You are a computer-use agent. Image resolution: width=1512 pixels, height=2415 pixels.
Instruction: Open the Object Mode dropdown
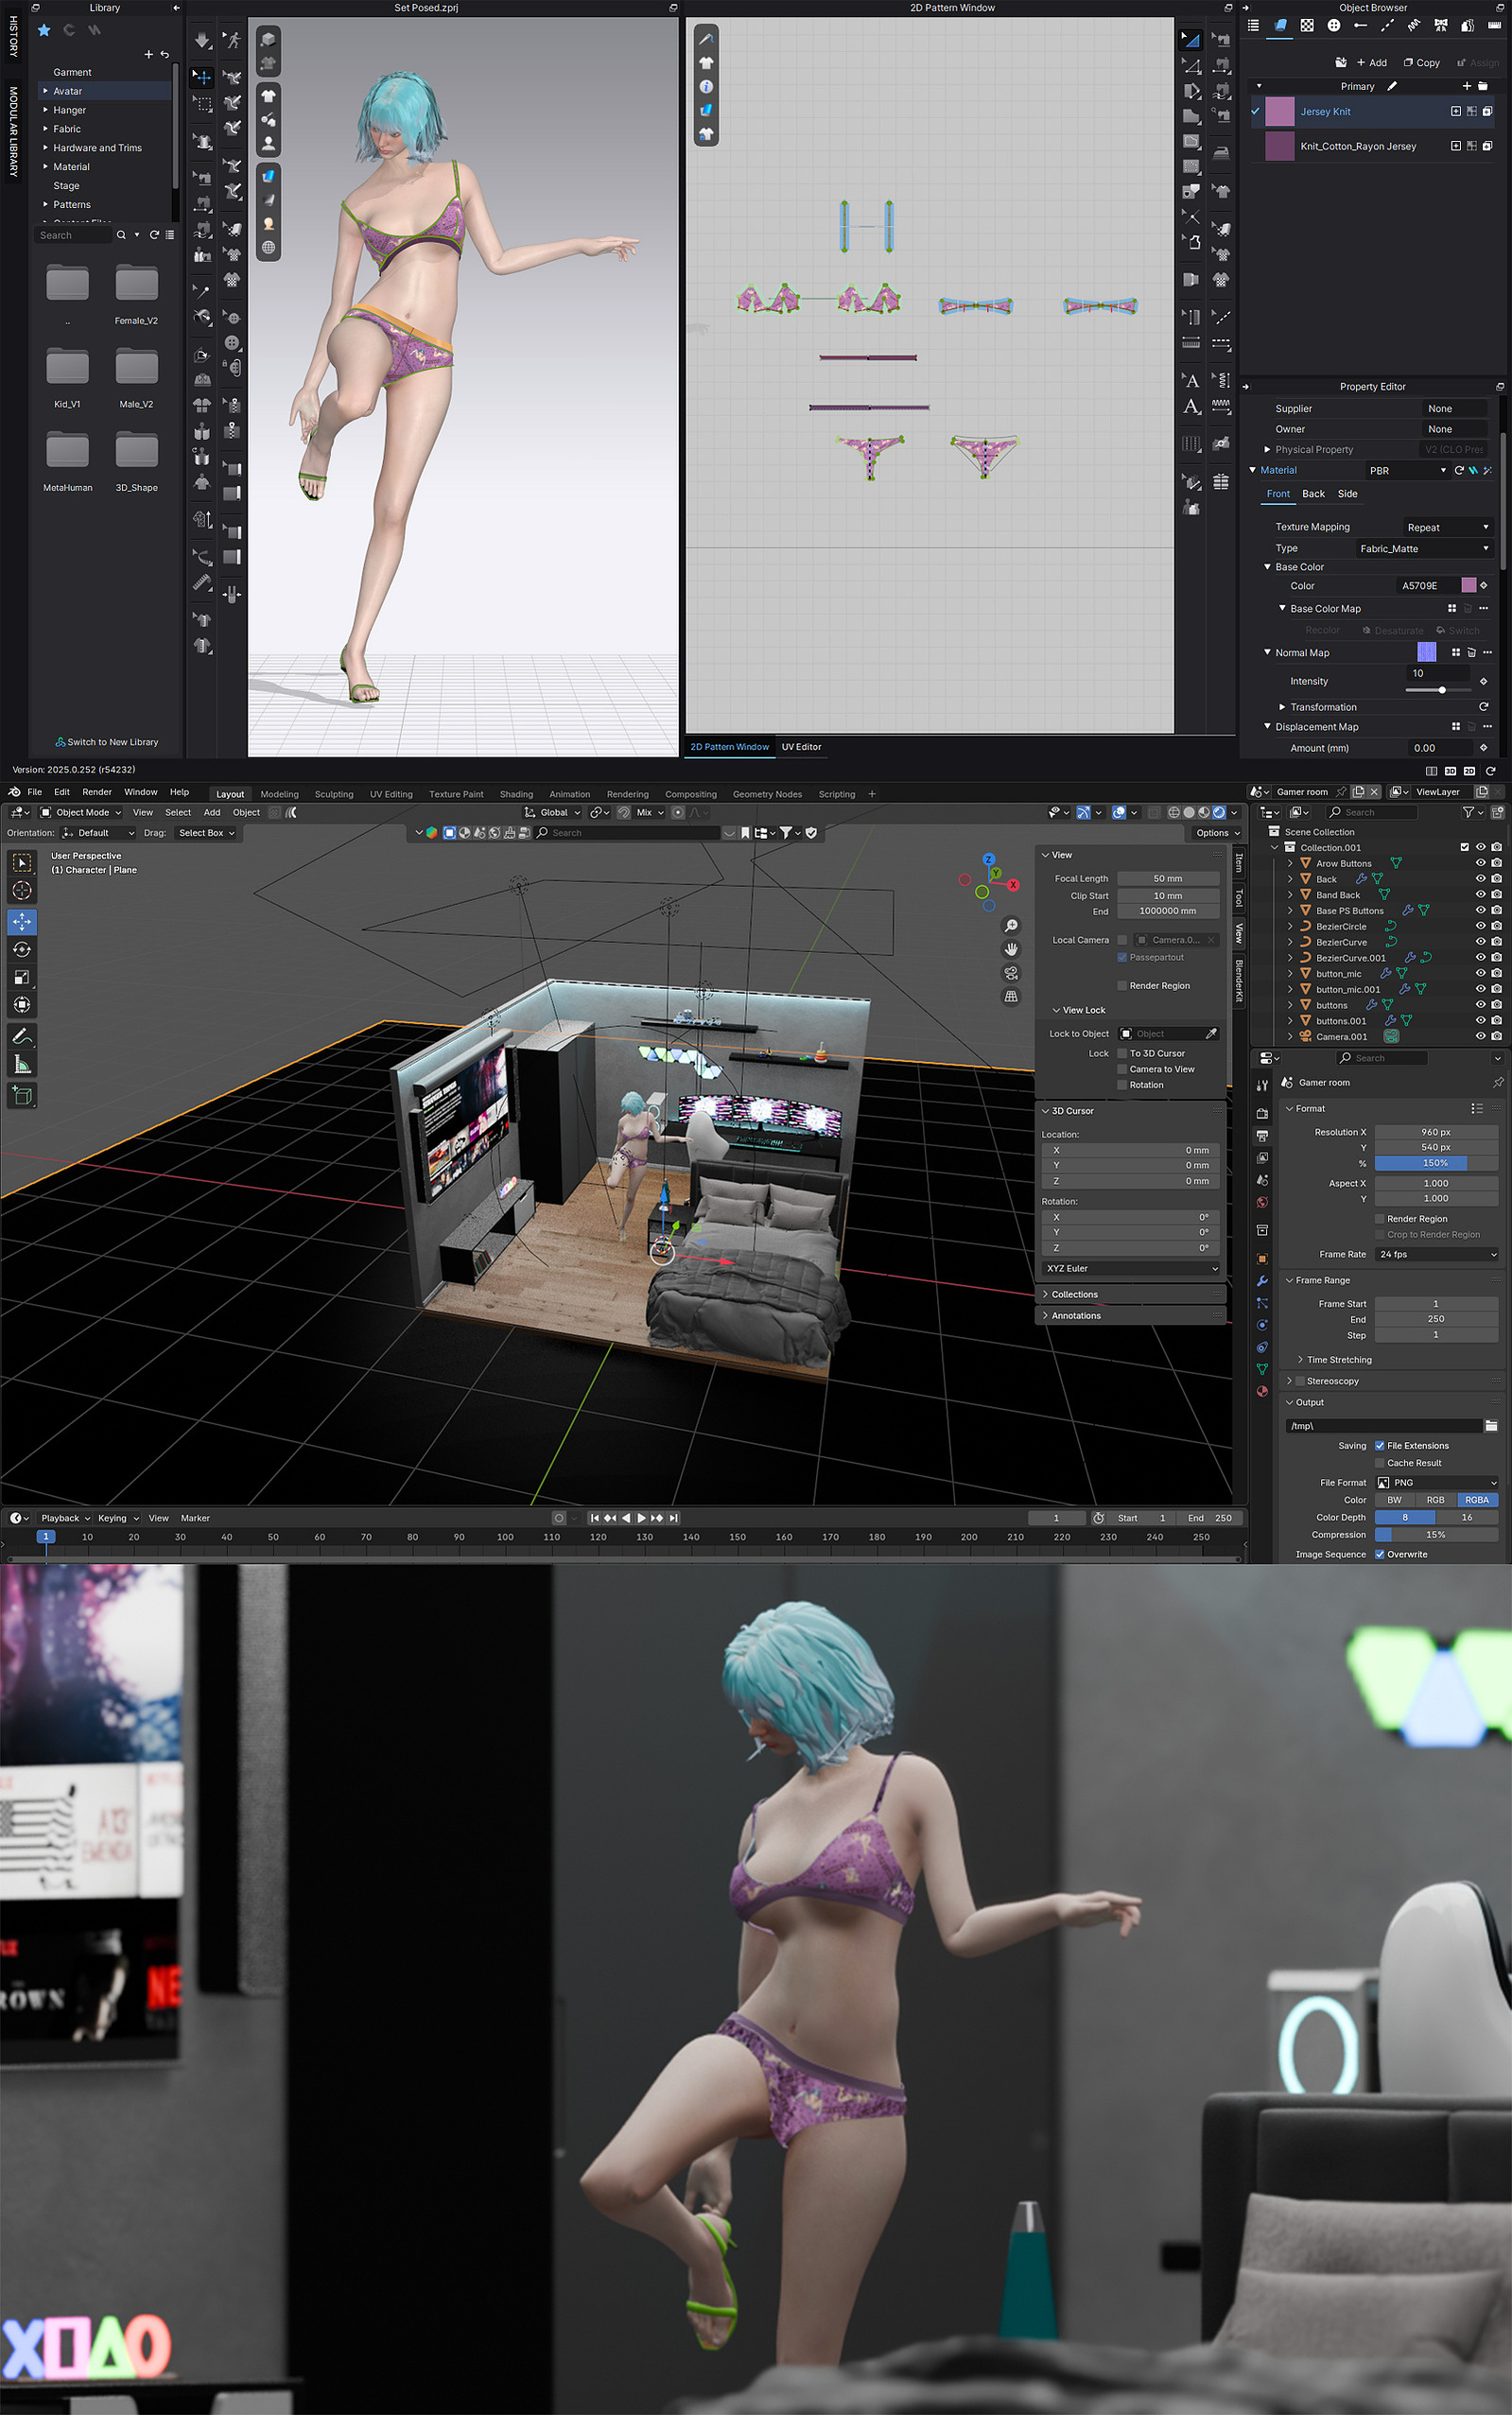(81, 812)
